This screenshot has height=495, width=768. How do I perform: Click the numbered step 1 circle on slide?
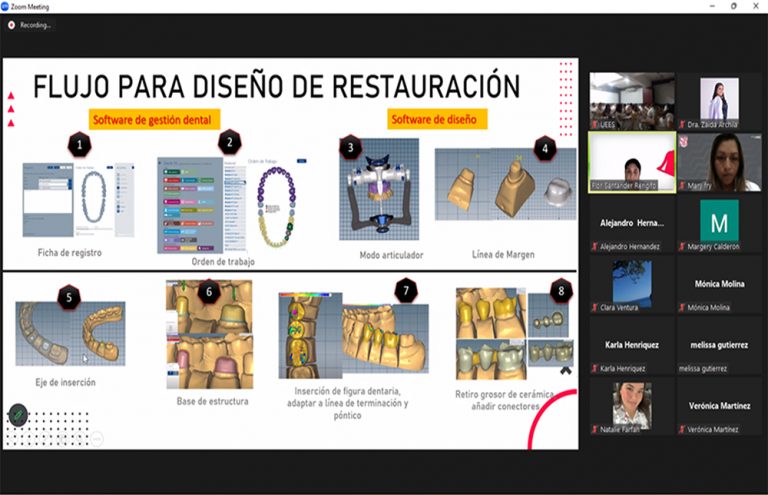point(78,146)
